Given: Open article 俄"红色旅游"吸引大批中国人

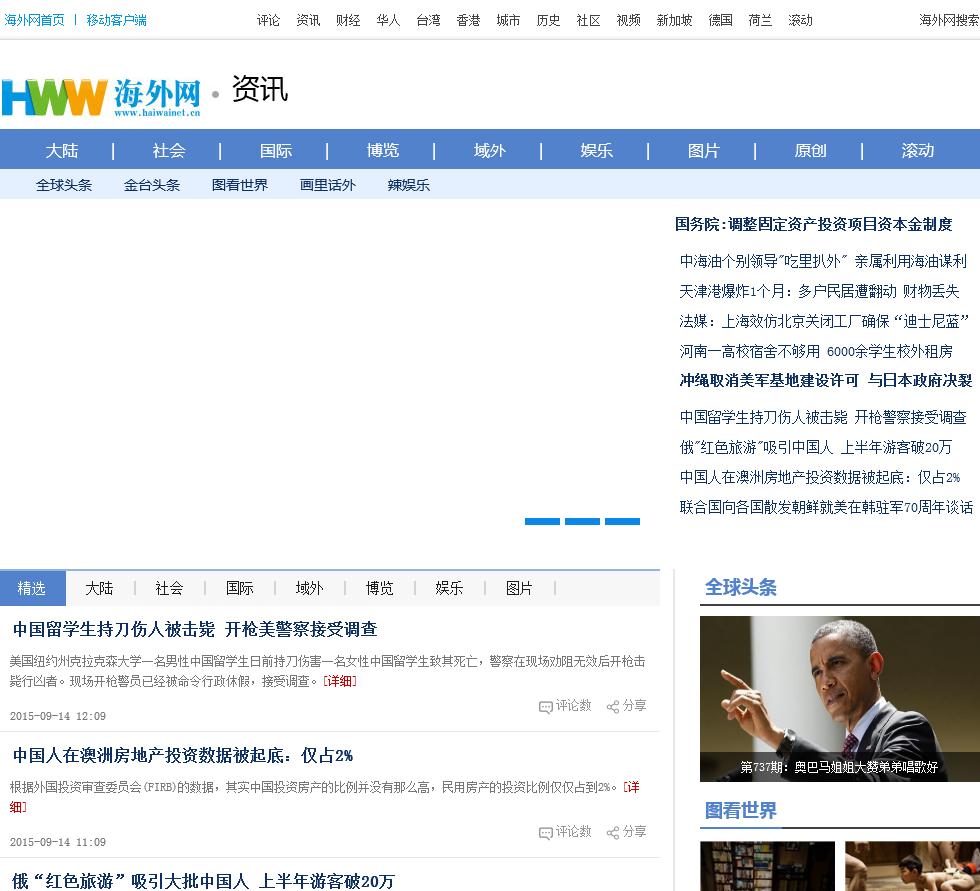Looking at the screenshot, I should click(x=204, y=881).
